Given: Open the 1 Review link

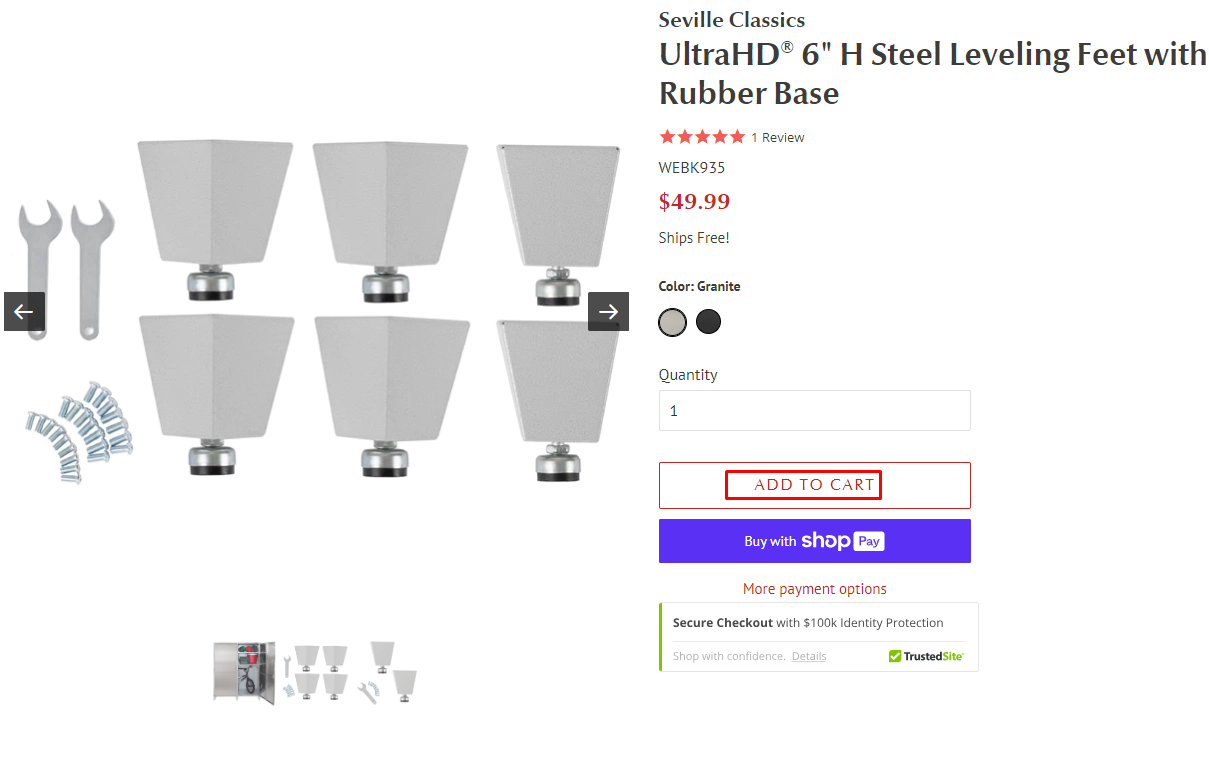Looking at the screenshot, I should tap(778, 137).
